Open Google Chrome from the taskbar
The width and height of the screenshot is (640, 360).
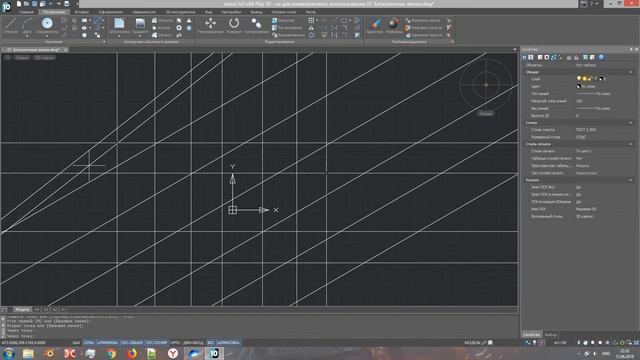111,353
